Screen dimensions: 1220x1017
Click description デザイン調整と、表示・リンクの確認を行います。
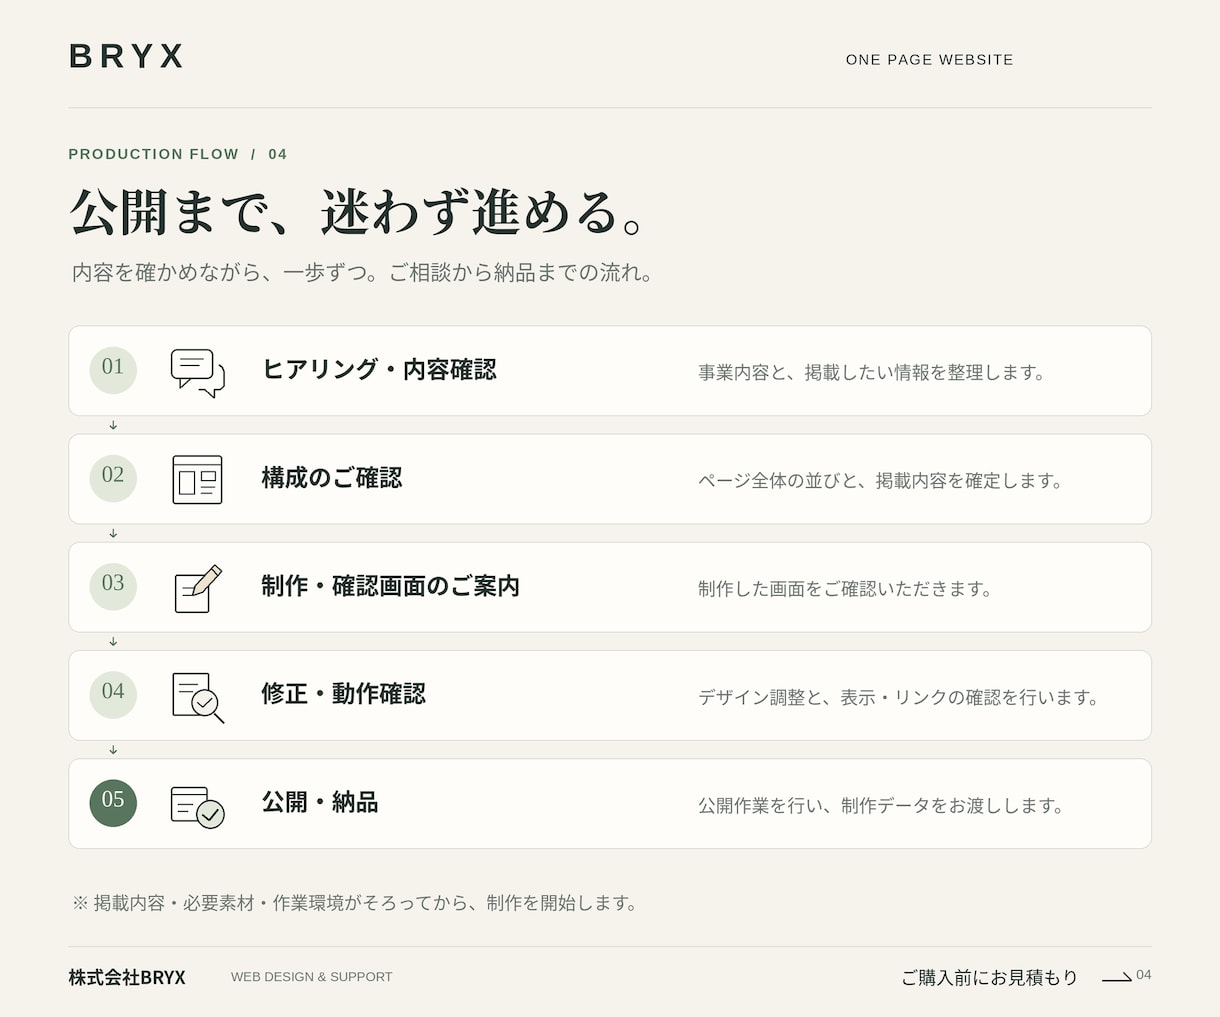pos(900,697)
